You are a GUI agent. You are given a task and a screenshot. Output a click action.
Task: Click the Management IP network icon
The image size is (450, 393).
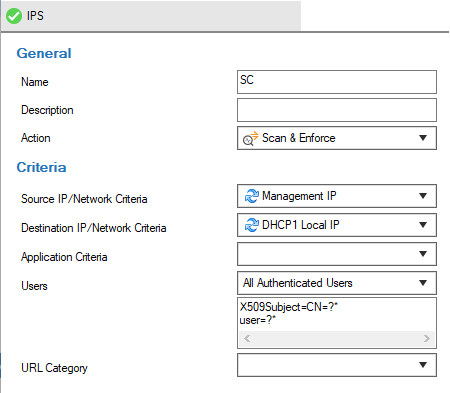[x=252, y=196]
